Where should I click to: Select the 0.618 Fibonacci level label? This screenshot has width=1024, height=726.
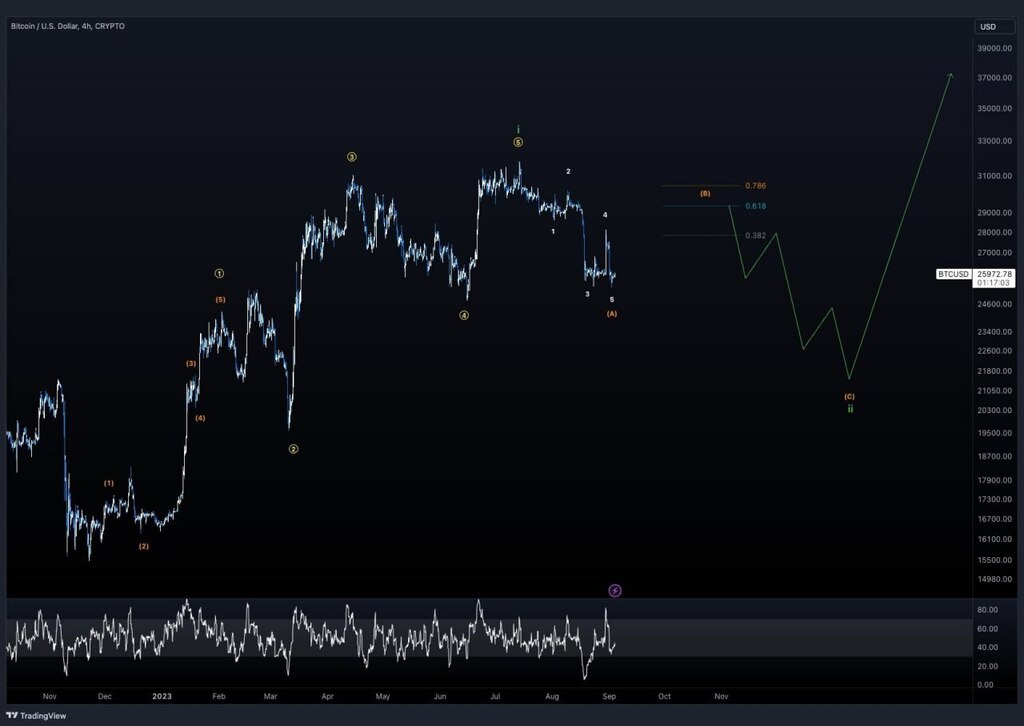pos(756,206)
